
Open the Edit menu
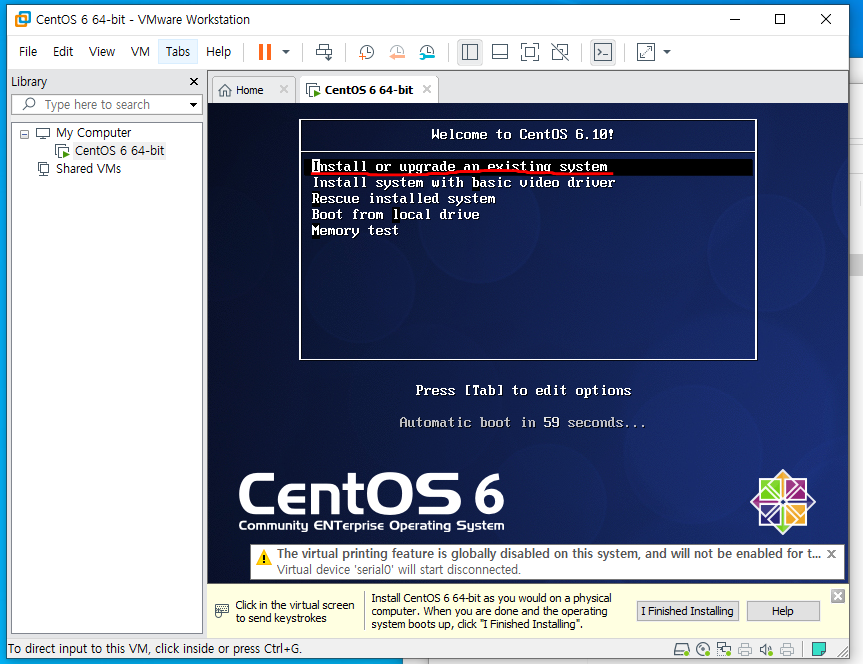coord(63,52)
